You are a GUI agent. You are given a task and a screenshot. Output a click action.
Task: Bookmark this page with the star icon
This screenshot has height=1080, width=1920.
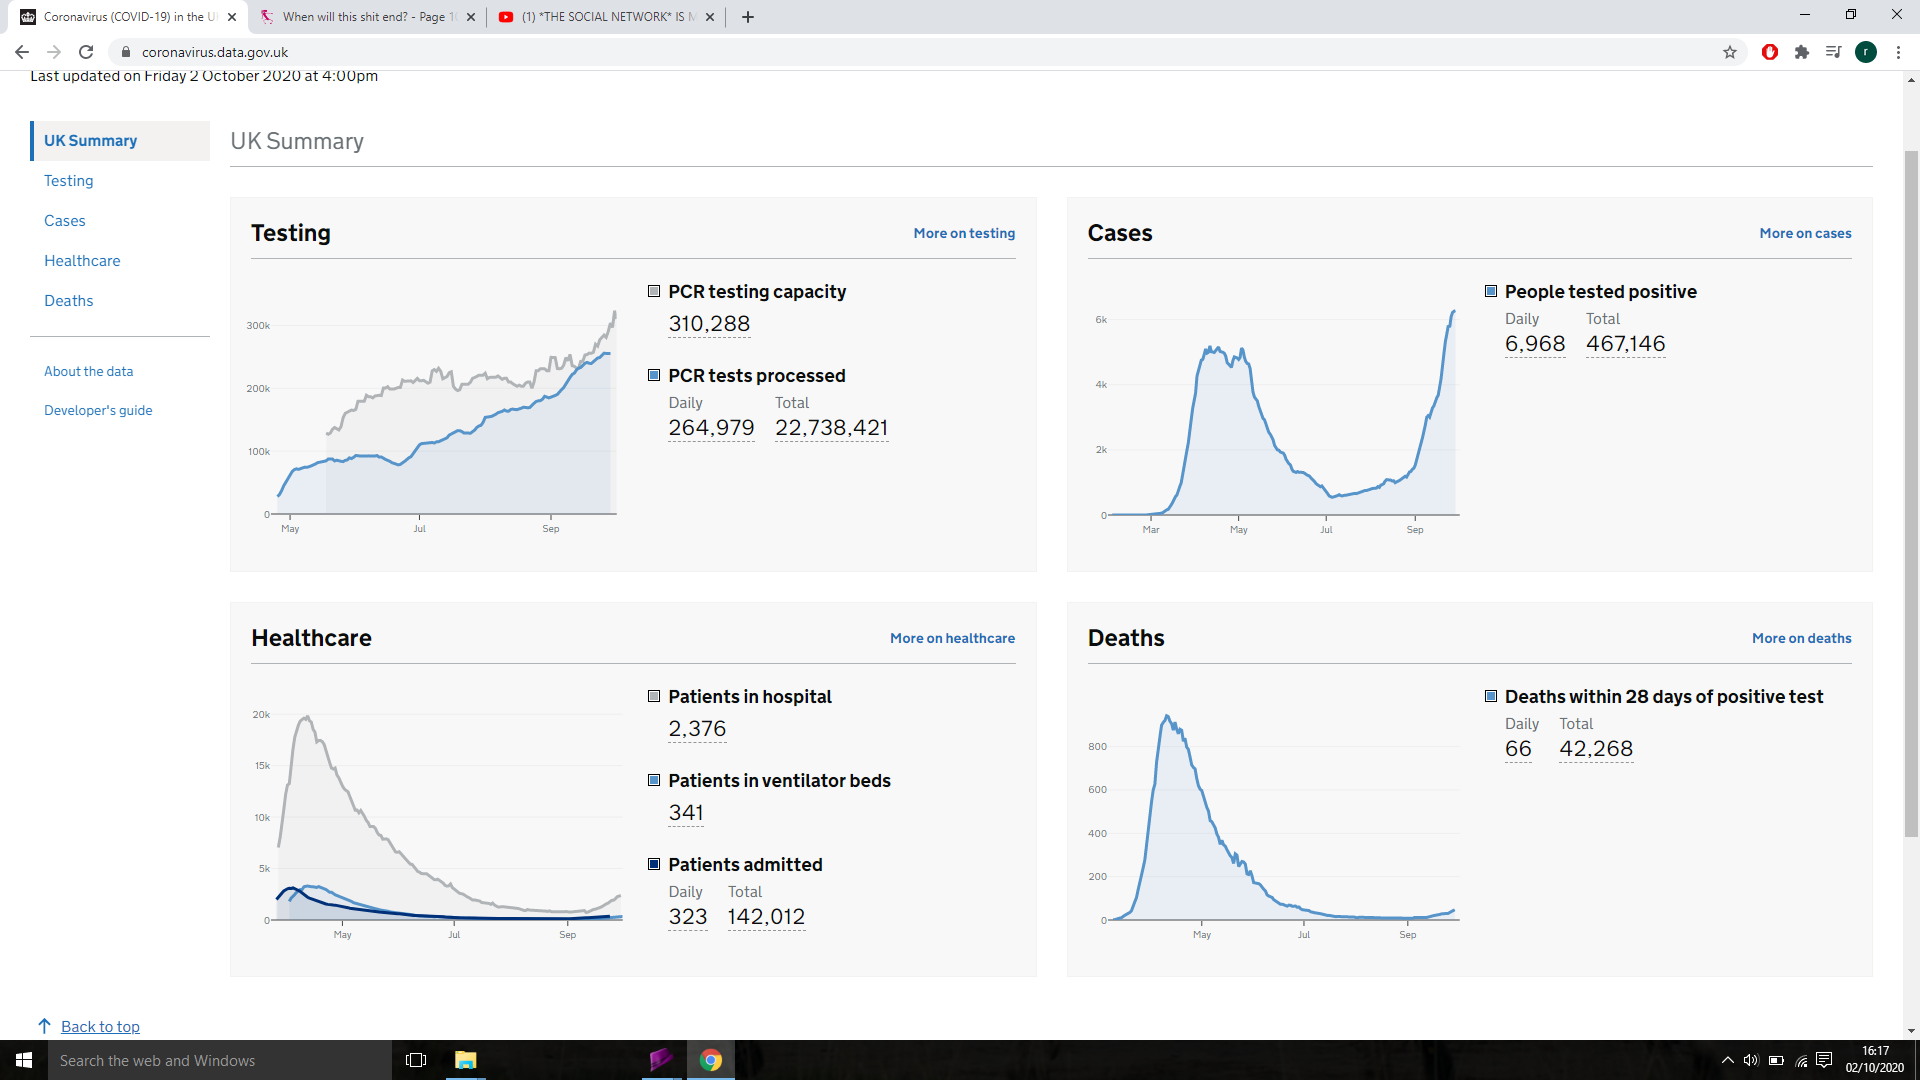(1730, 52)
